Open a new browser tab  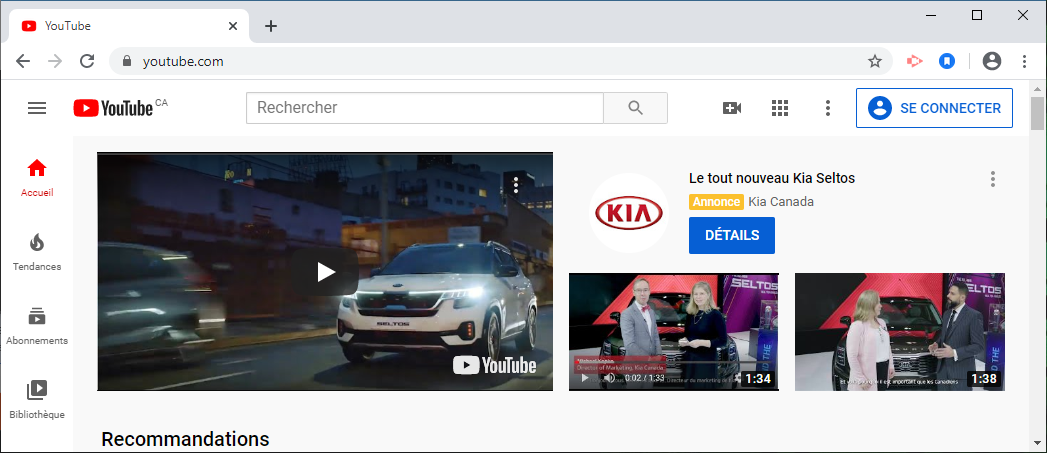click(x=270, y=26)
